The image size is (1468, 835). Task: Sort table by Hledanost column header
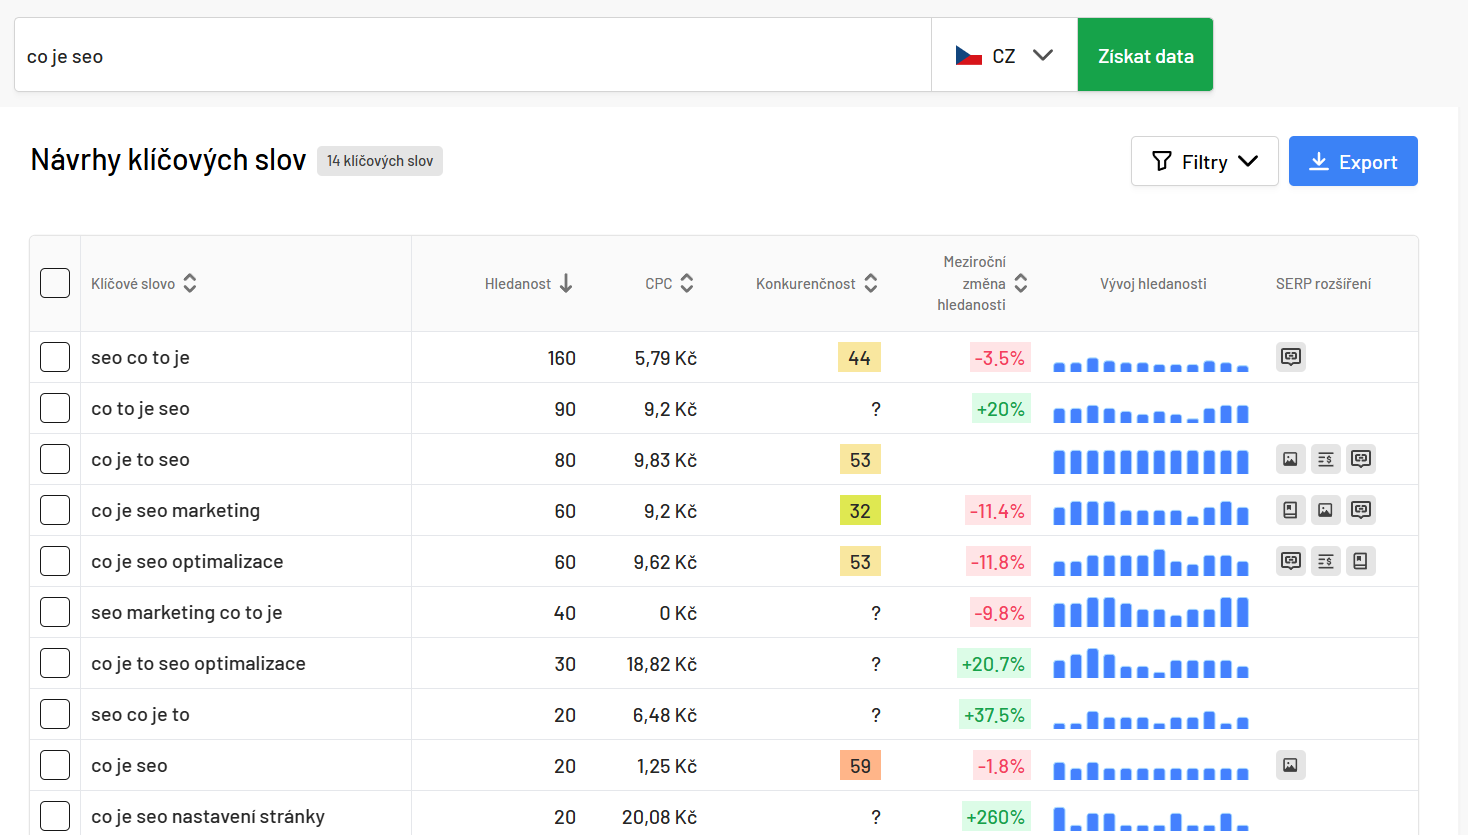[x=528, y=284]
